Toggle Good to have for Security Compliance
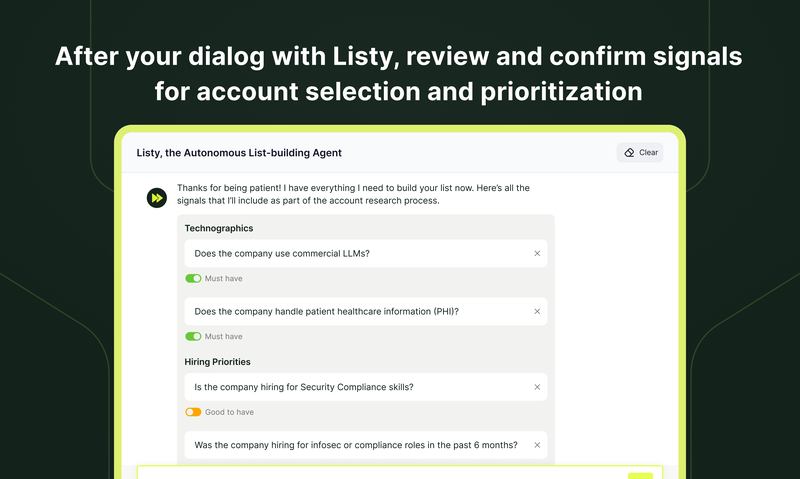Image resolution: width=800 pixels, height=479 pixels. (193, 412)
